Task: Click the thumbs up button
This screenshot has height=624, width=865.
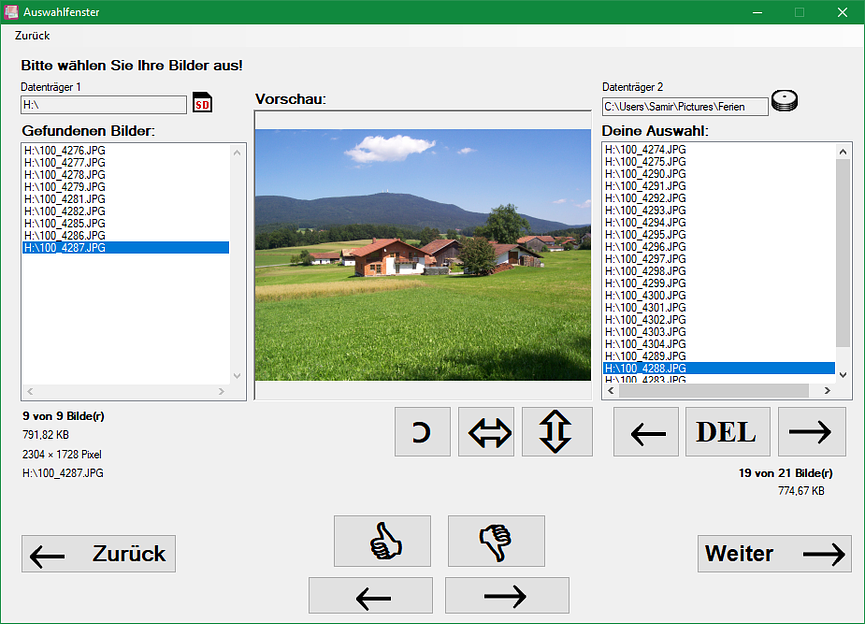Action: [382, 541]
